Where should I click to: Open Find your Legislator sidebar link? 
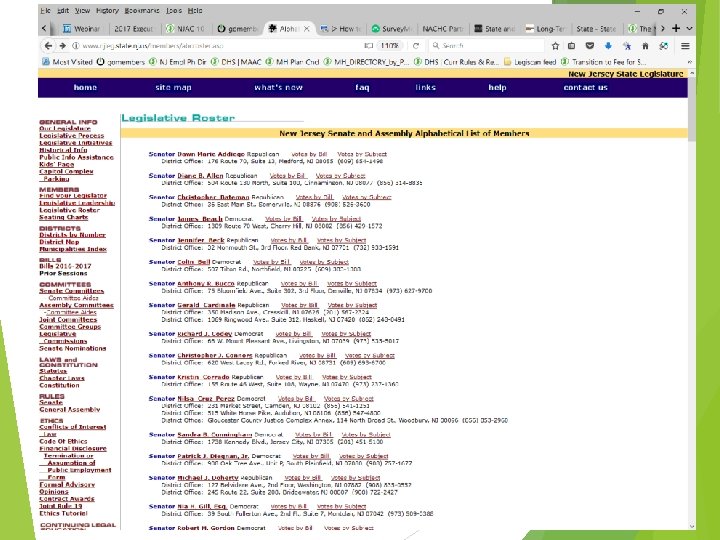point(73,196)
